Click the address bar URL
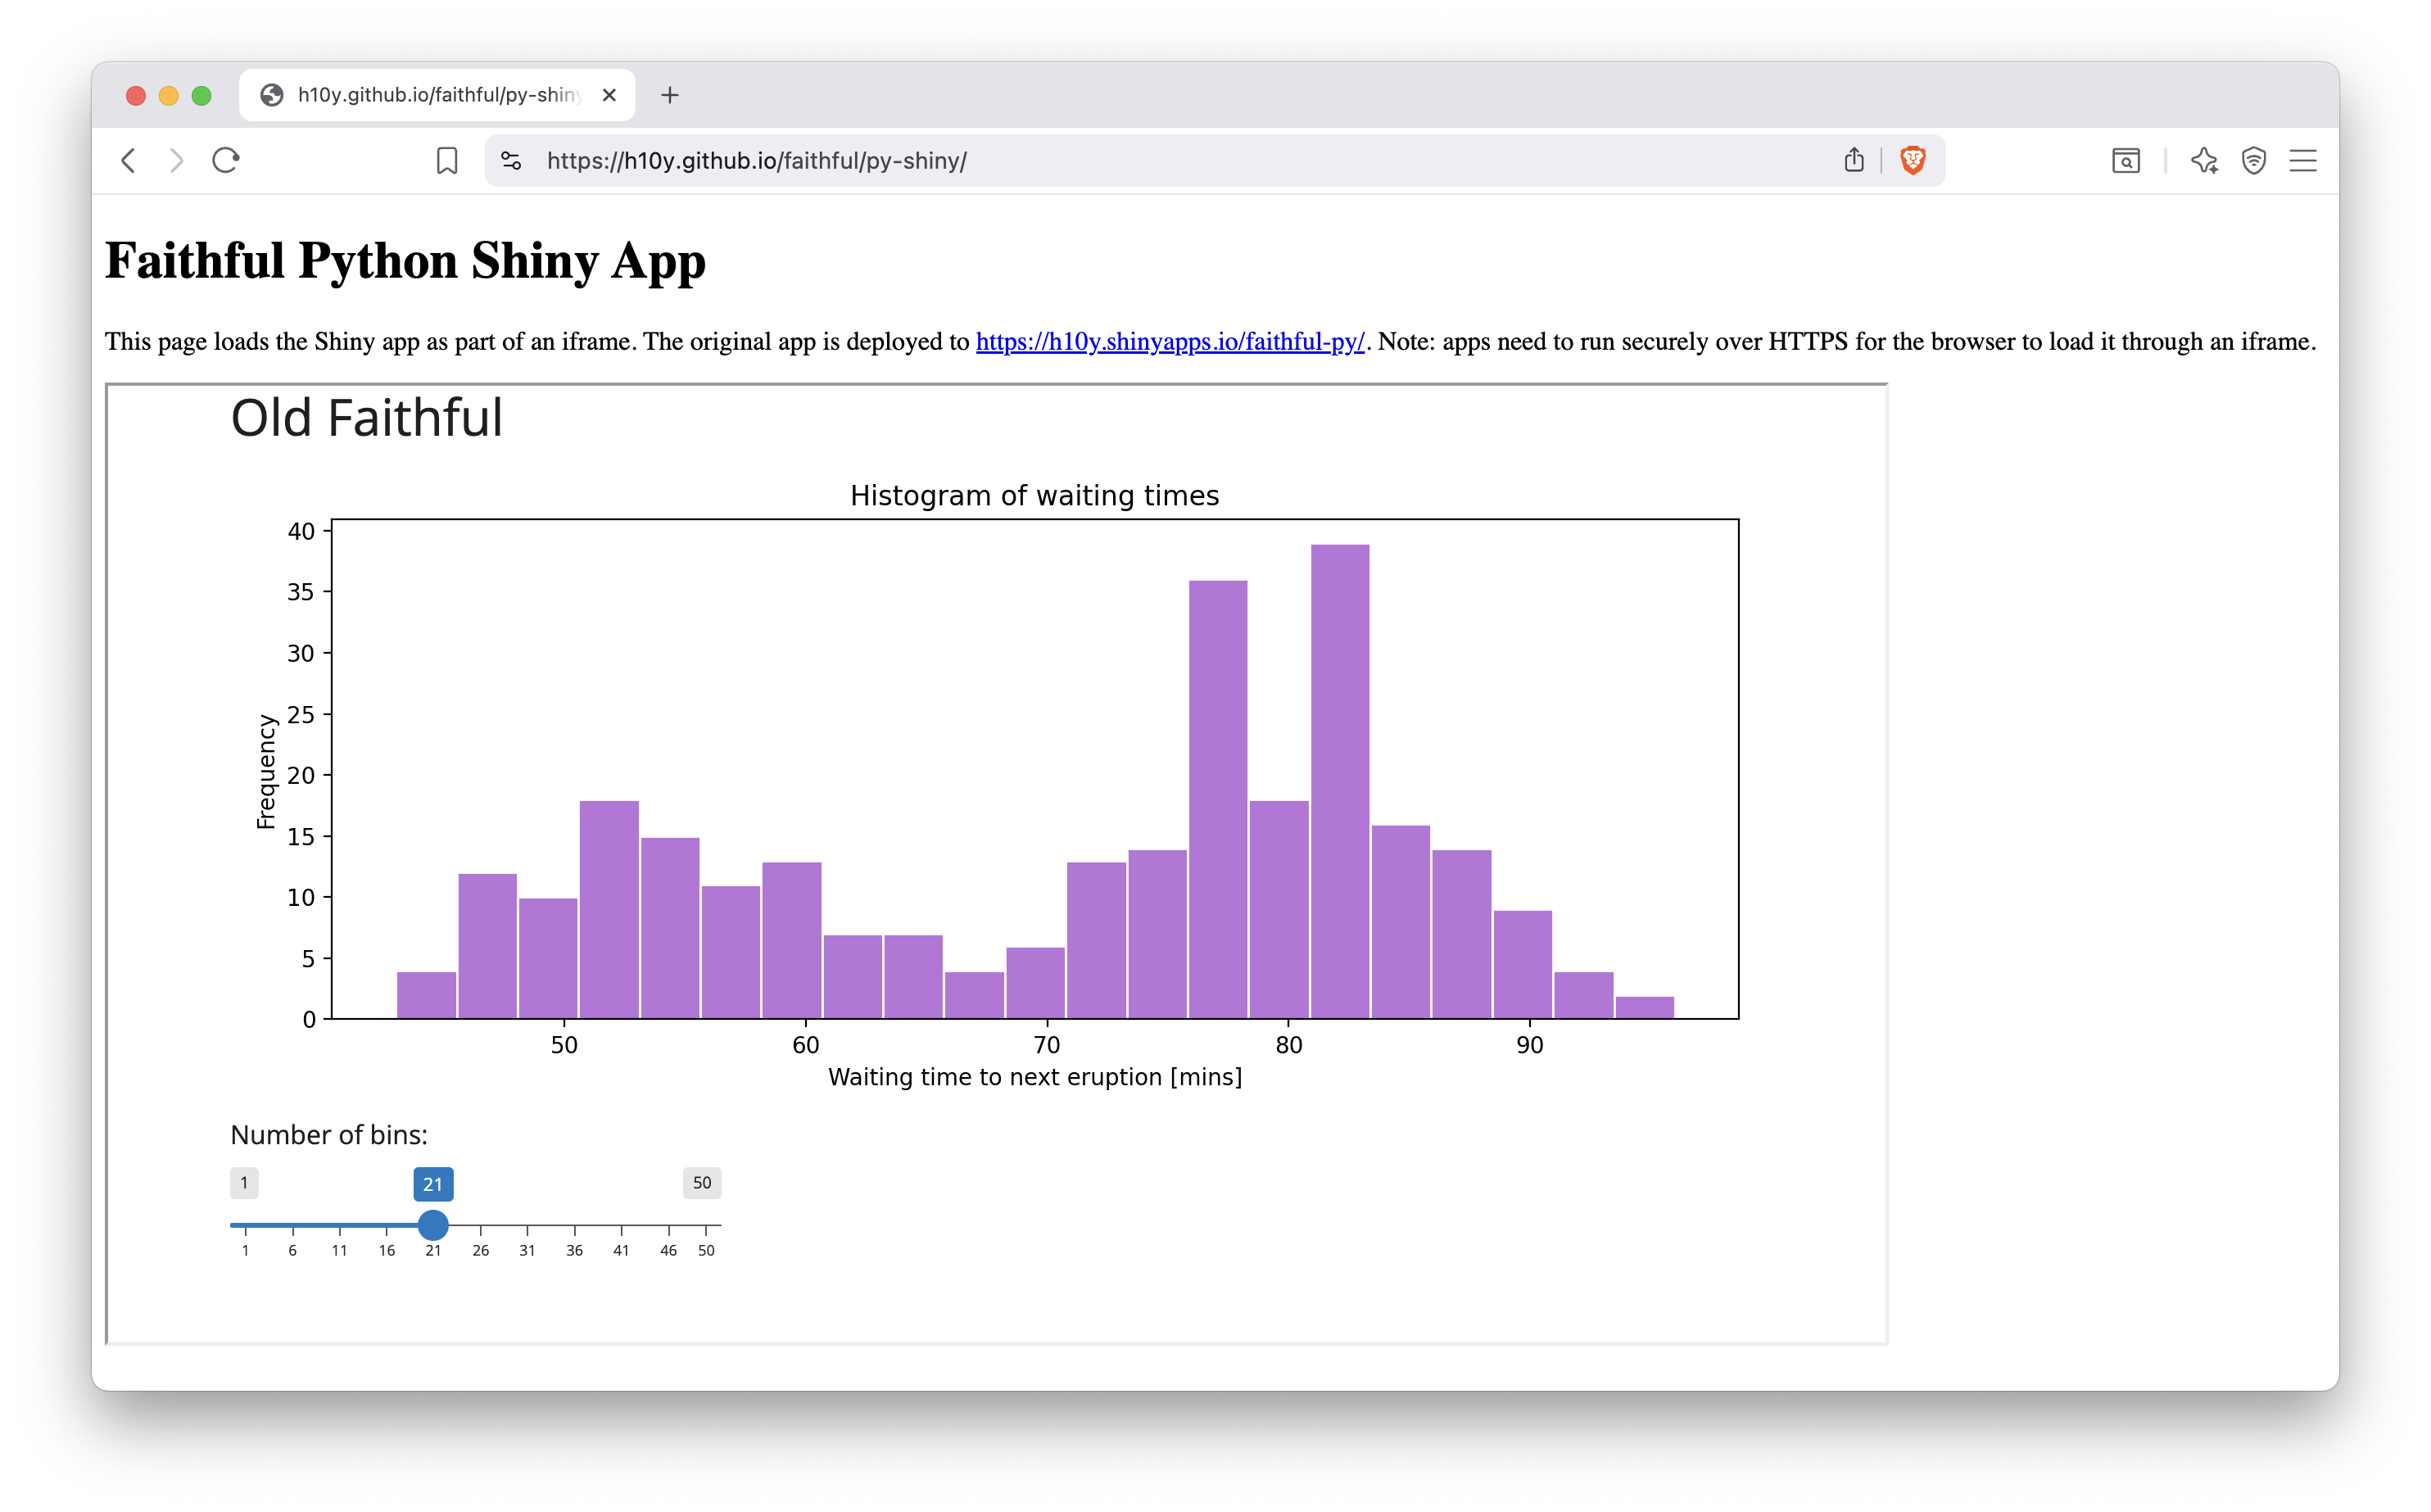2431x1512 pixels. [x=756, y=160]
